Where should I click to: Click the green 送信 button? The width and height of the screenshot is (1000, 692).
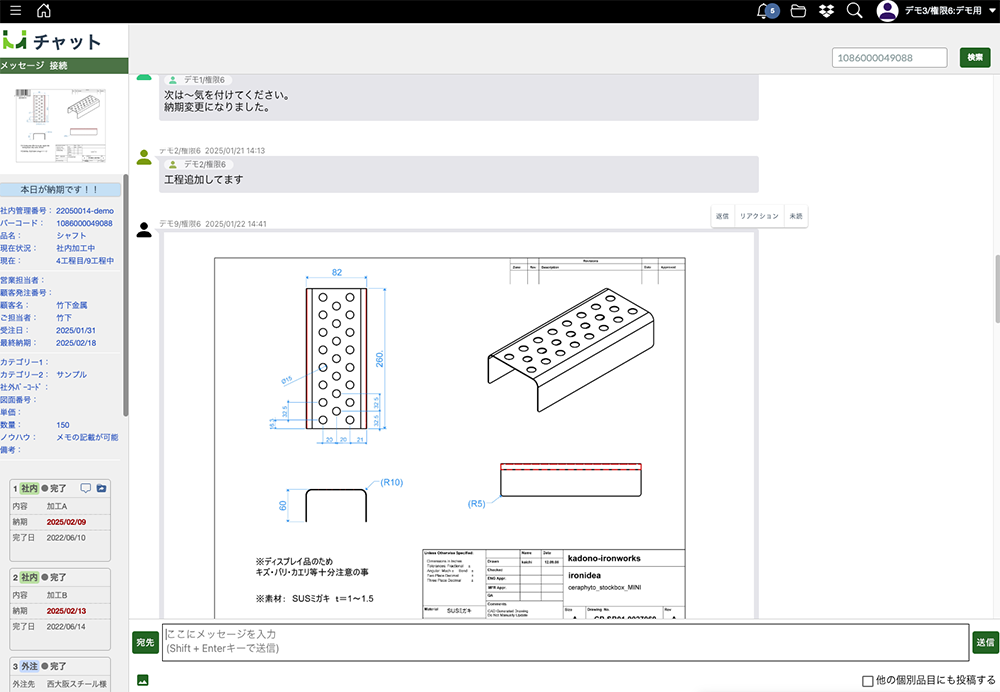point(985,642)
